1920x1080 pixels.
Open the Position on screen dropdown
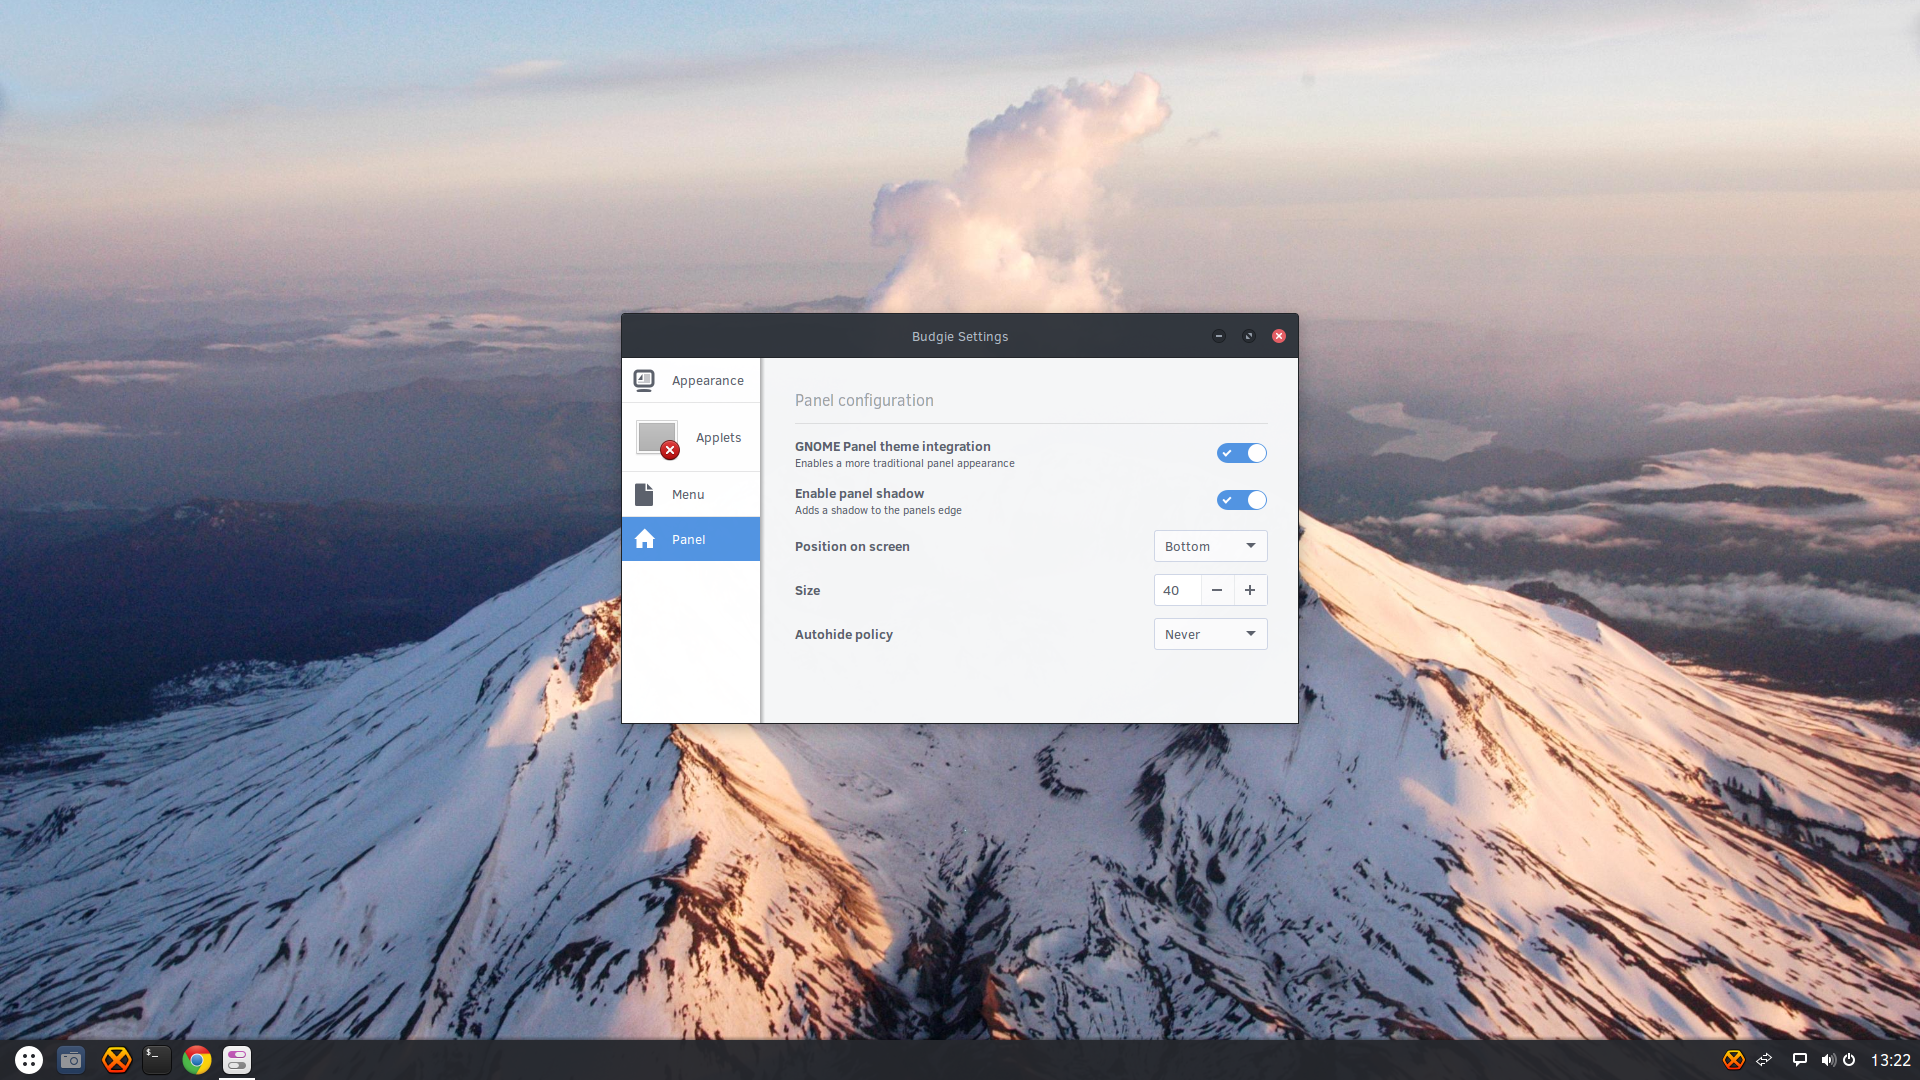coord(1210,546)
